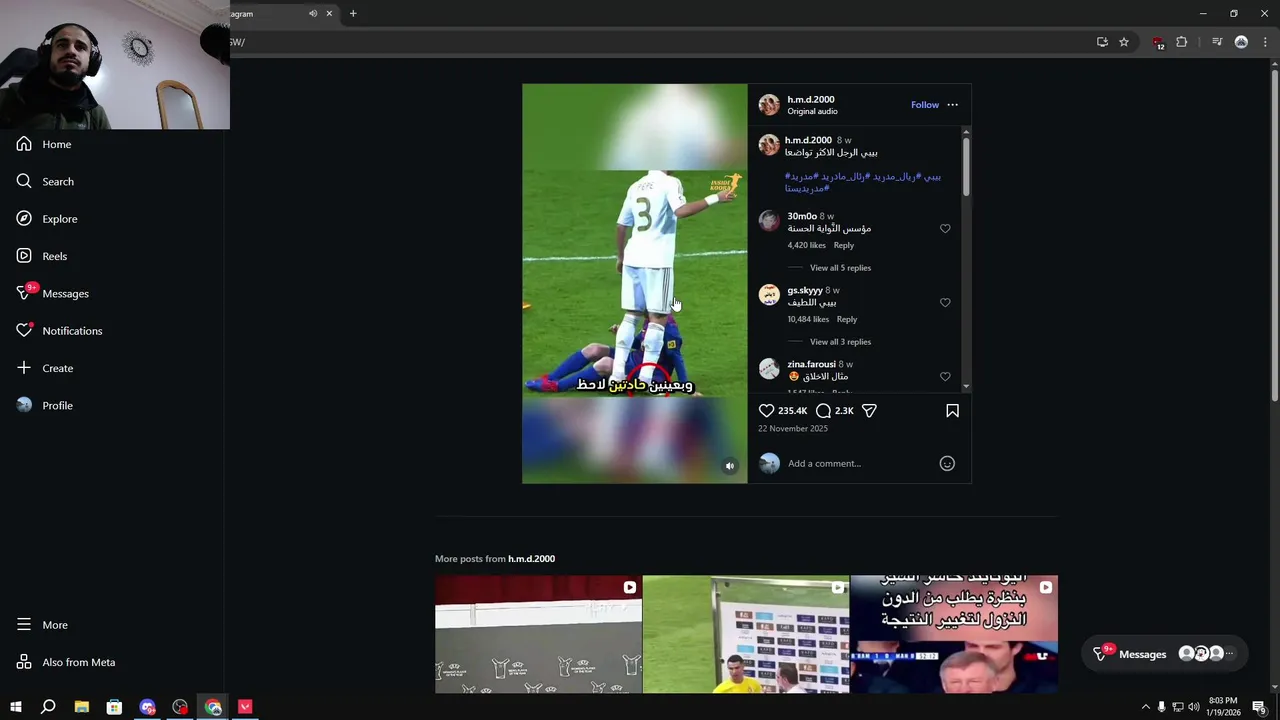
Task: Reply to 30m0o's comment
Action: click(844, 245)
